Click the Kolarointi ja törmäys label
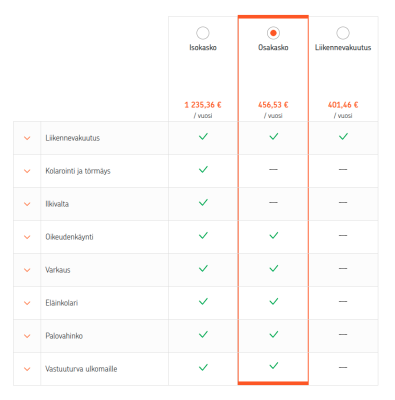This screenshot has height=400, width=395. (x=78, y=171)
